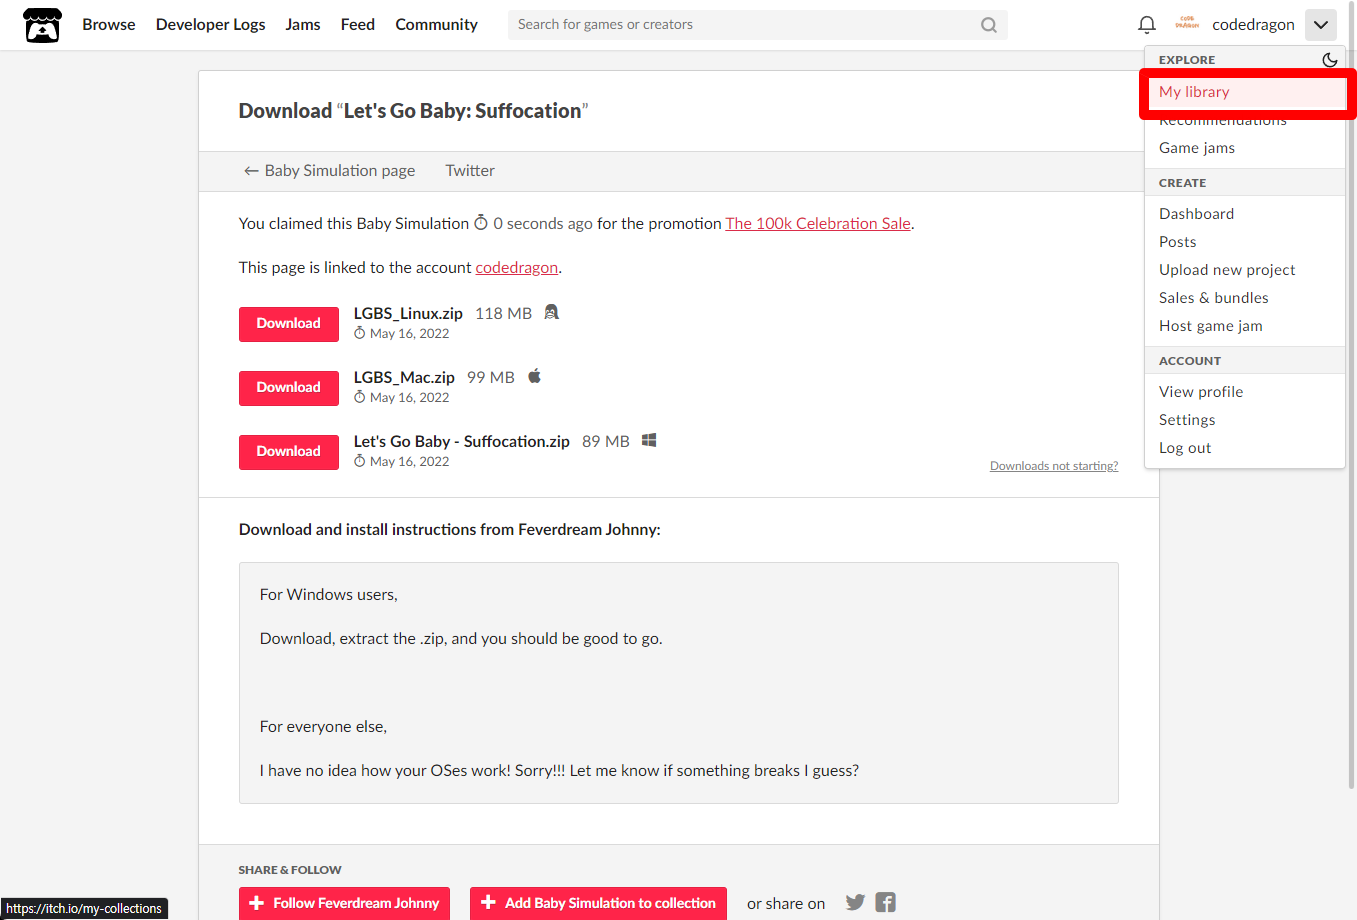Open the Feed page

358,25
